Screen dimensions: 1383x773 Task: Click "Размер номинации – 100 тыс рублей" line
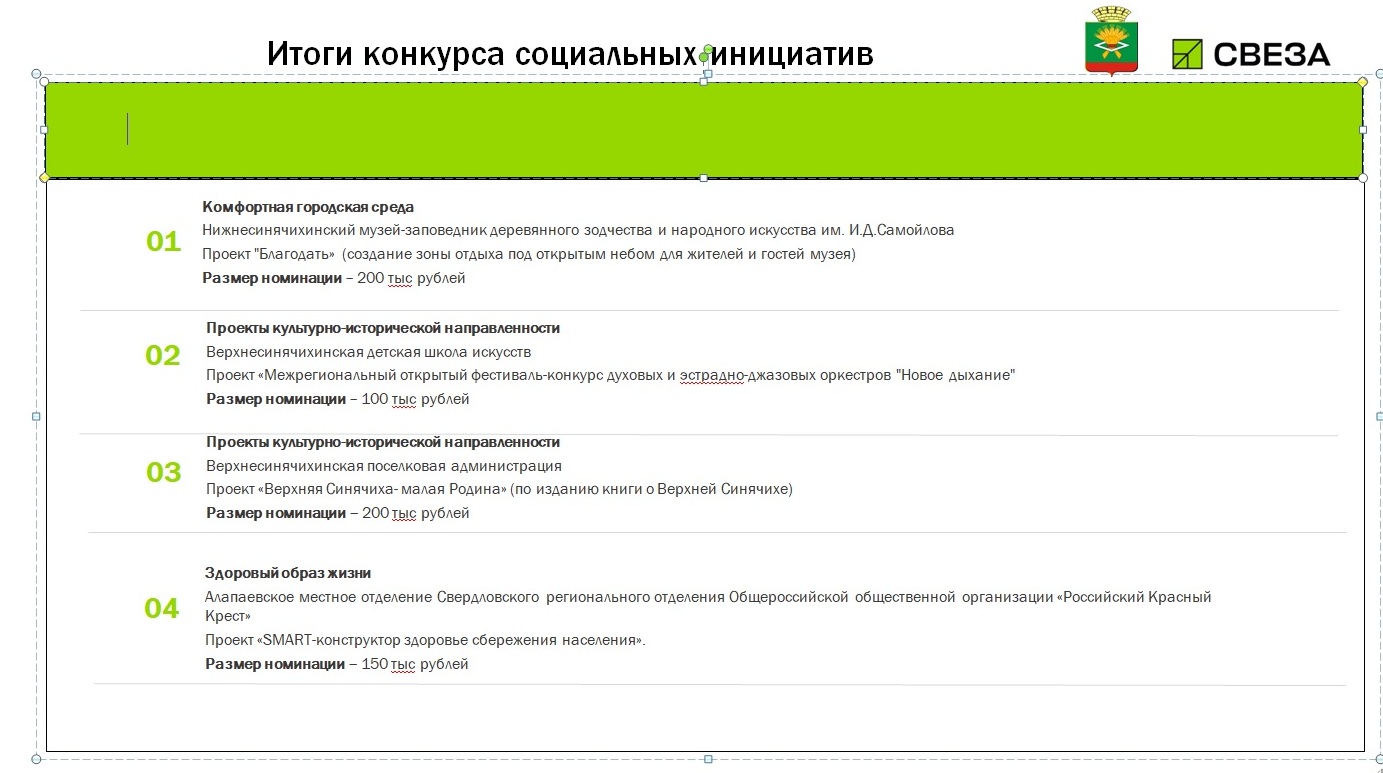[x=338, y=400]
